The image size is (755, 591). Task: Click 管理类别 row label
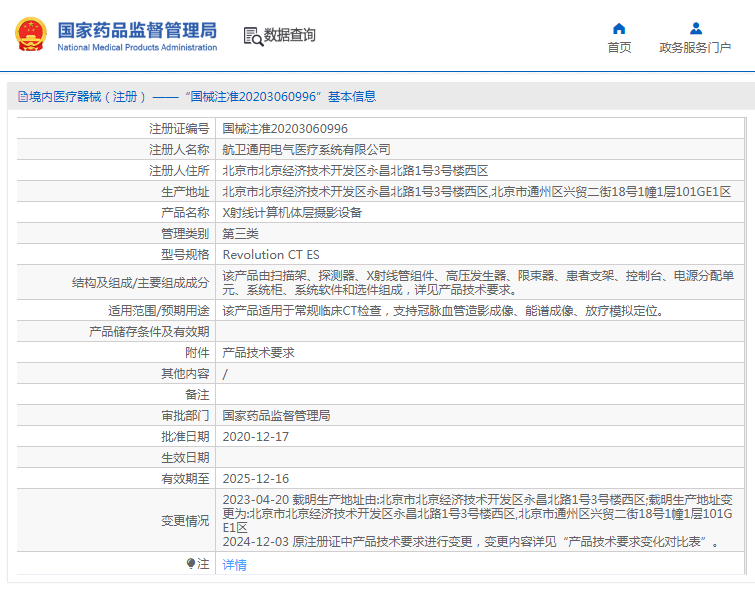point(185,234)
